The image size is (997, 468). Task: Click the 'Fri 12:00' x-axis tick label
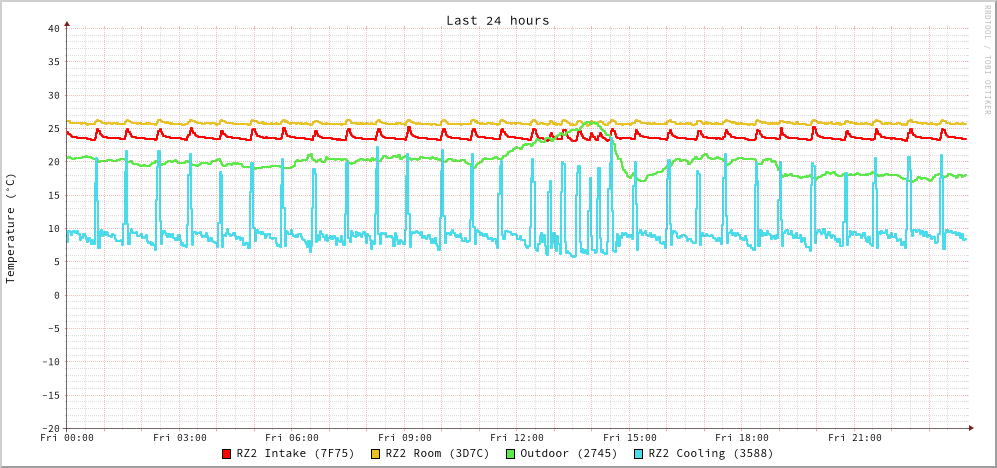(517, 438)
